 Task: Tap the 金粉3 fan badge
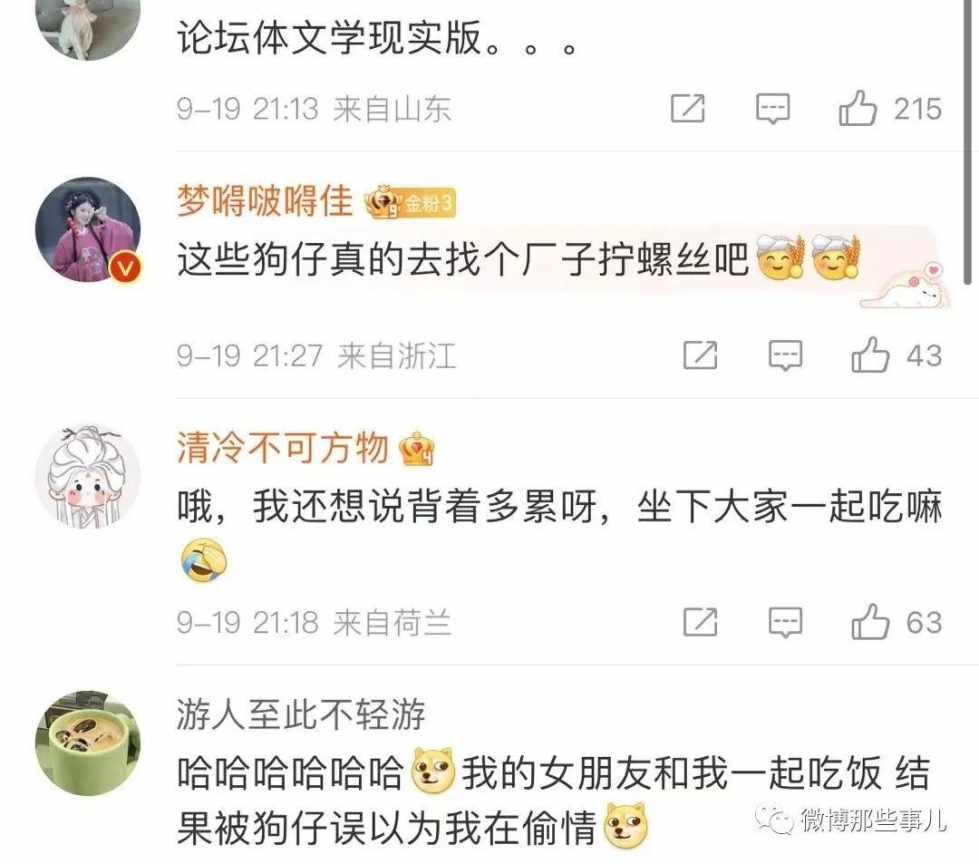410,202
